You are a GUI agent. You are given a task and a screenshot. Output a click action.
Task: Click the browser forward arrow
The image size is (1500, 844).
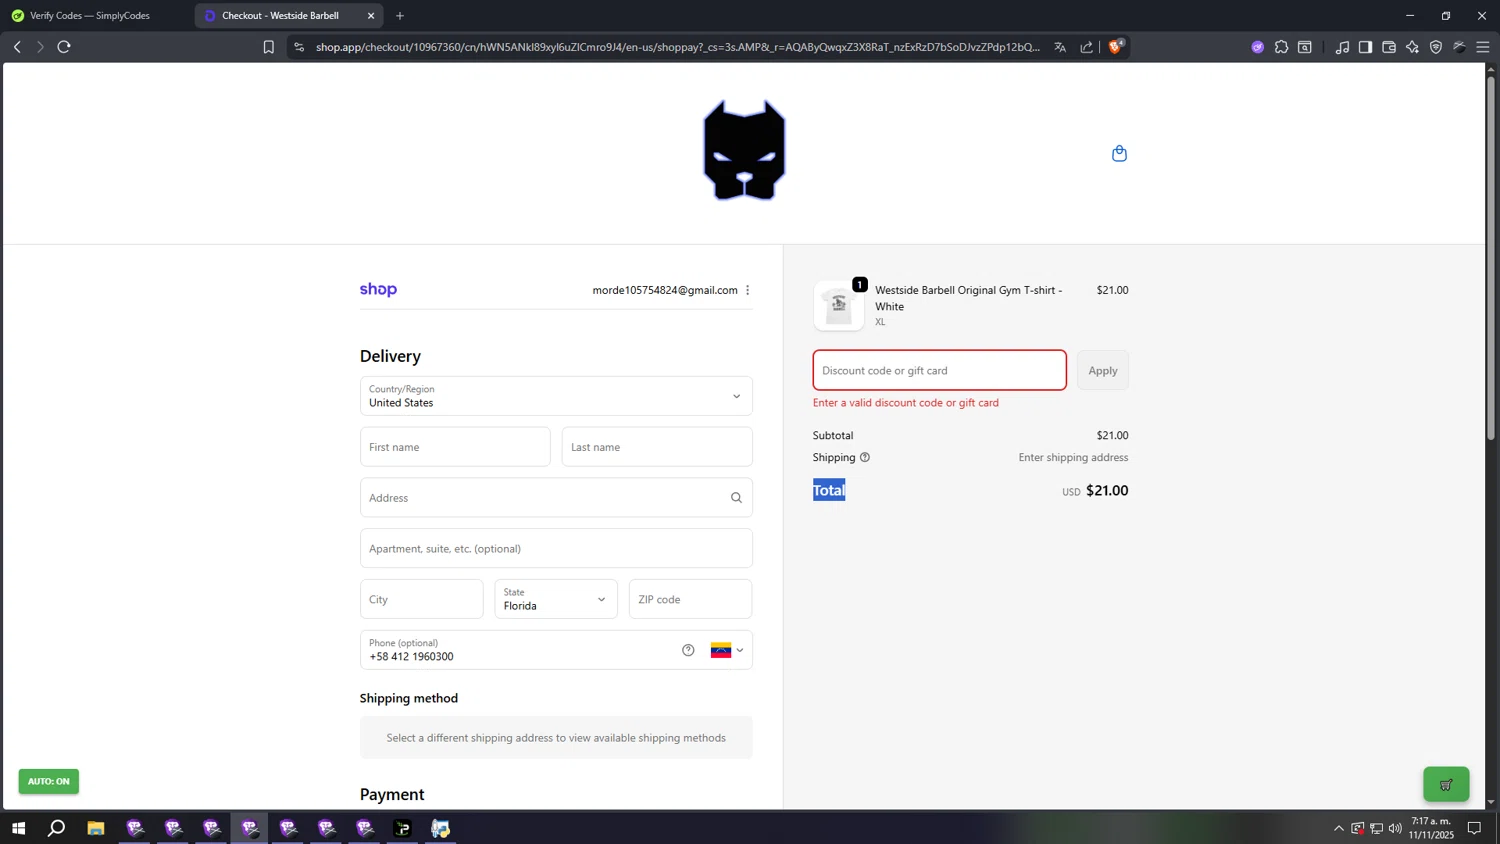40,47
